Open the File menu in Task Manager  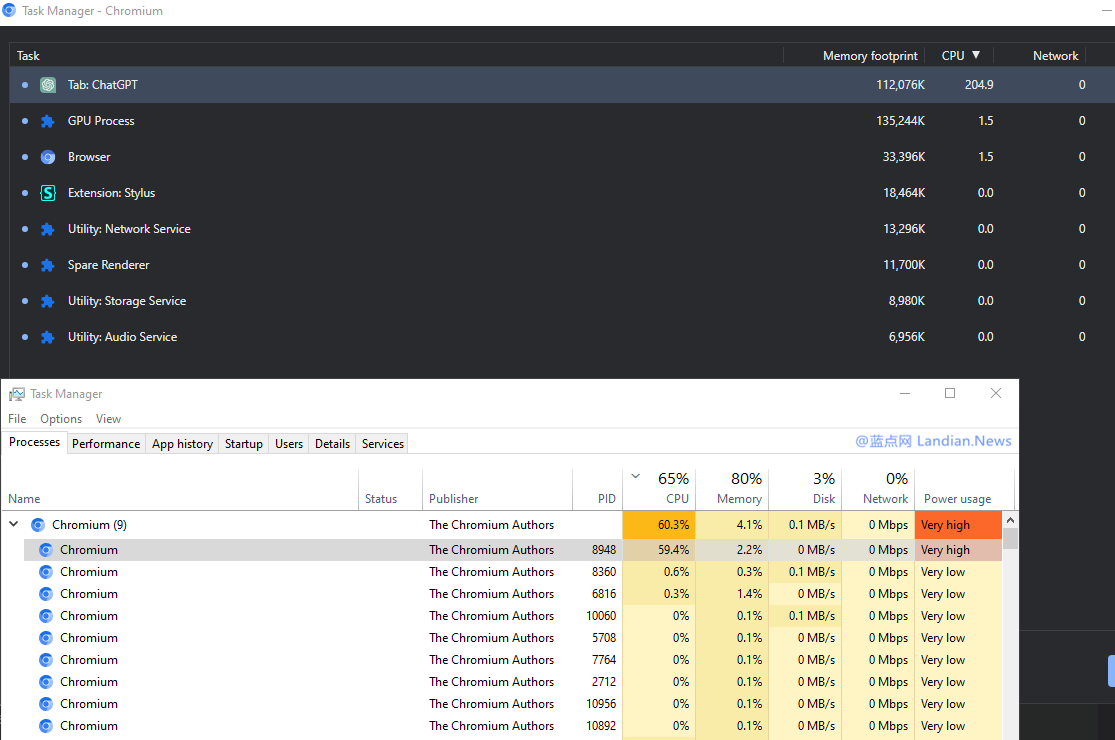(x=17, y=419)
